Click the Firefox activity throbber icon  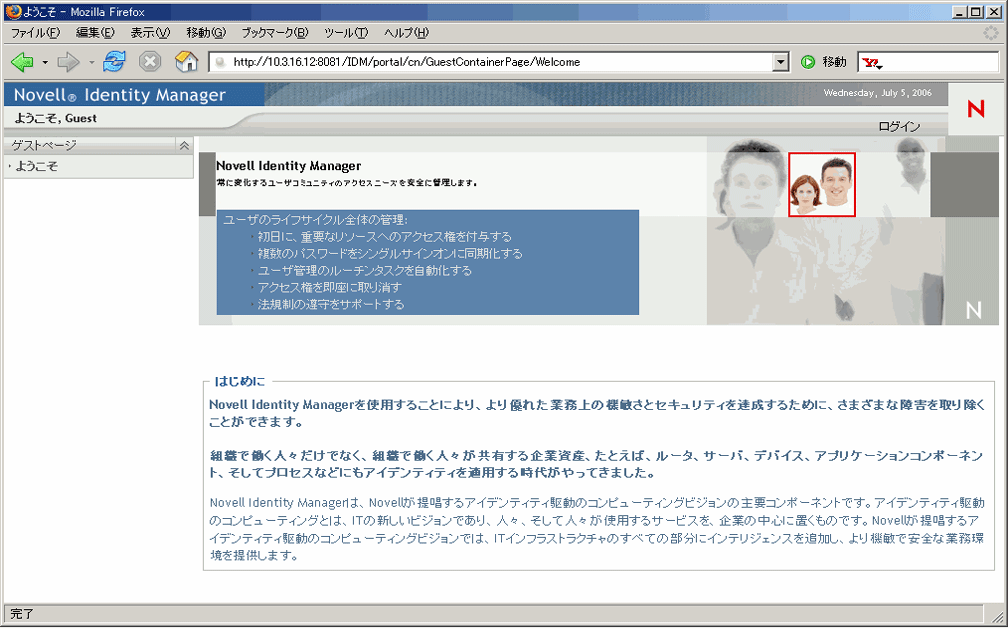[x=991, y=33]
